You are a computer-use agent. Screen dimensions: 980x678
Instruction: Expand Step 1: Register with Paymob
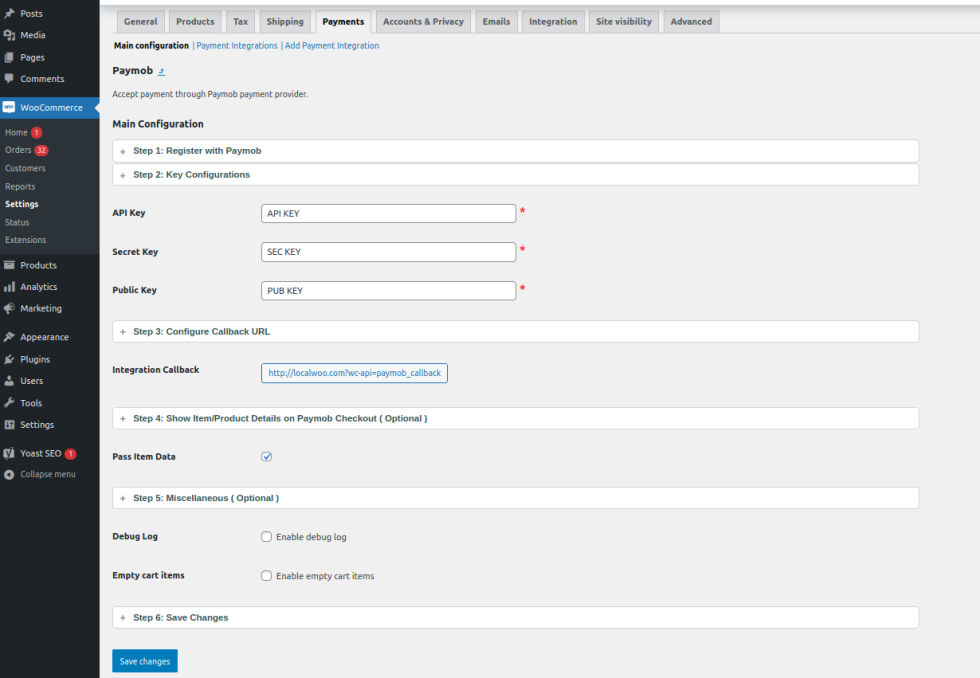[123, 151]
